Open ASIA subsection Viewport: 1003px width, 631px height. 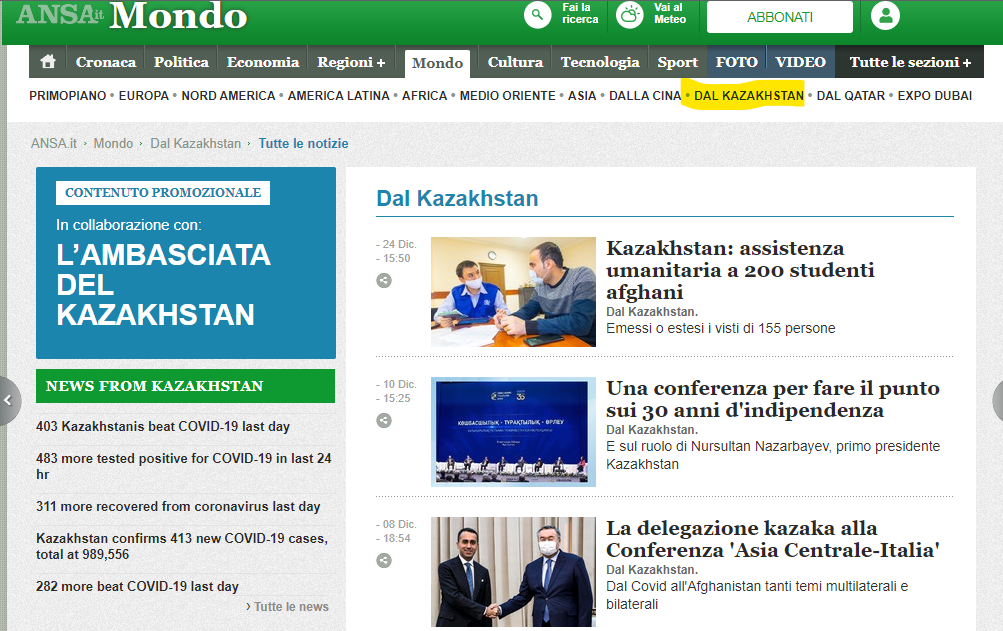tap(582, 96)
